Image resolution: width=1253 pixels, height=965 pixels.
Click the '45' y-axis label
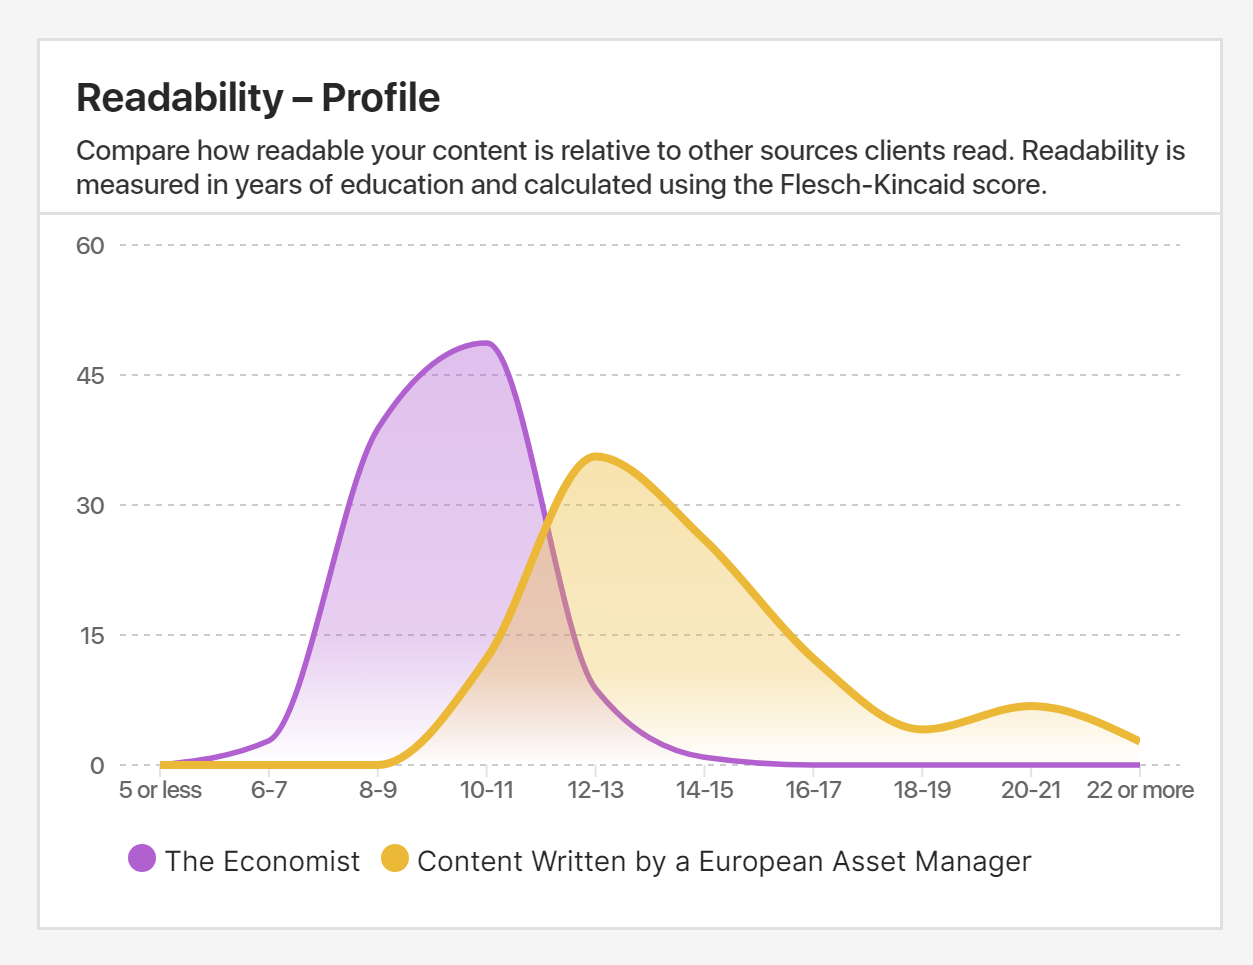pyautogui.click(x=90, y=376)
